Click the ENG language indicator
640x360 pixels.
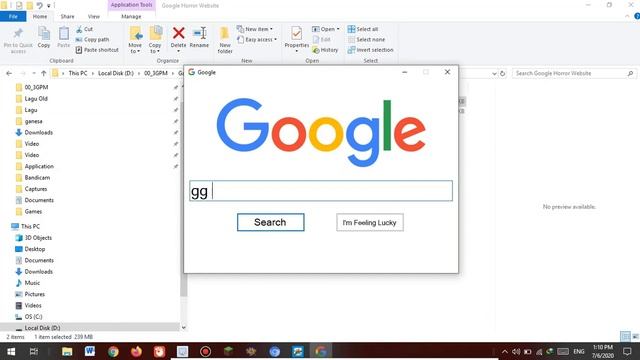click(x=579, y=351)
